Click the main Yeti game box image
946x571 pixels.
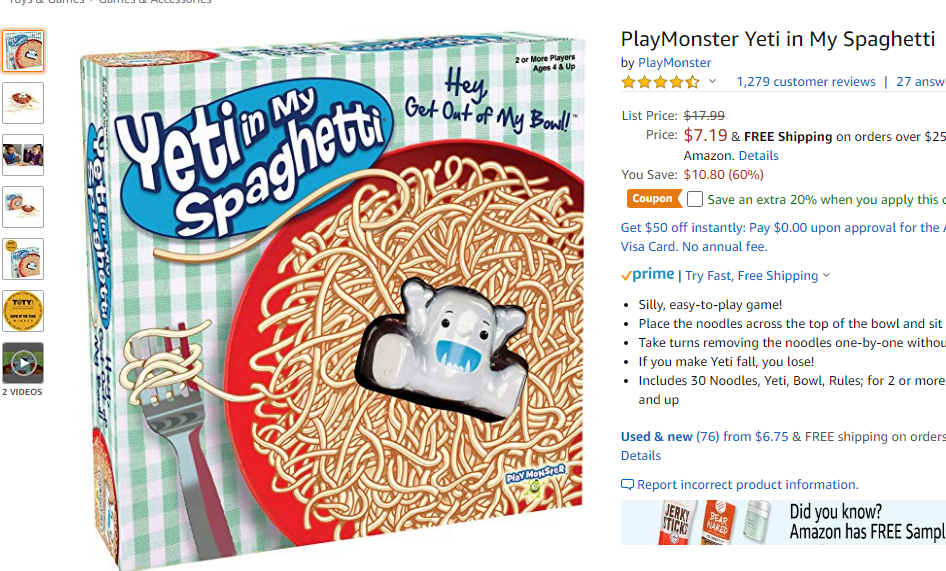tap(332, 300)
